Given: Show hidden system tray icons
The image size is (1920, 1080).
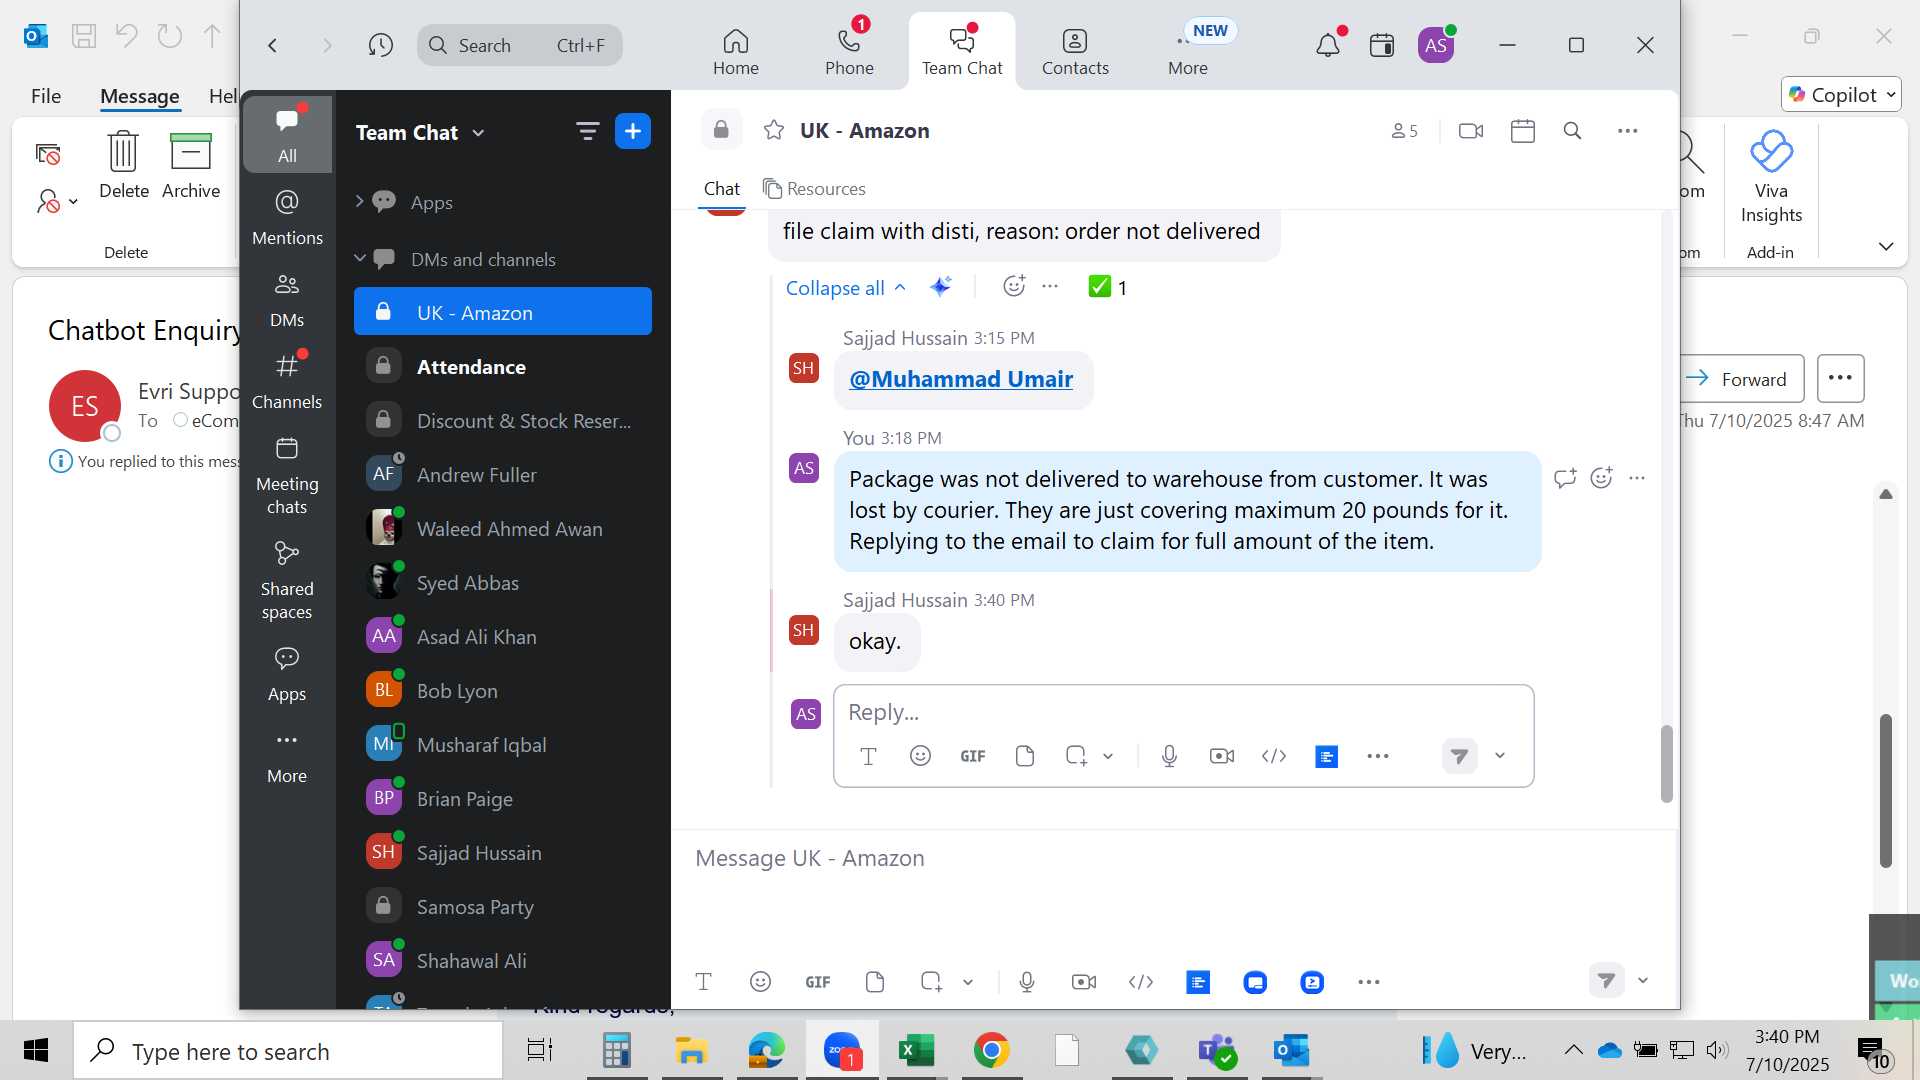Looking at the screenshot, I should 1573,1050.
